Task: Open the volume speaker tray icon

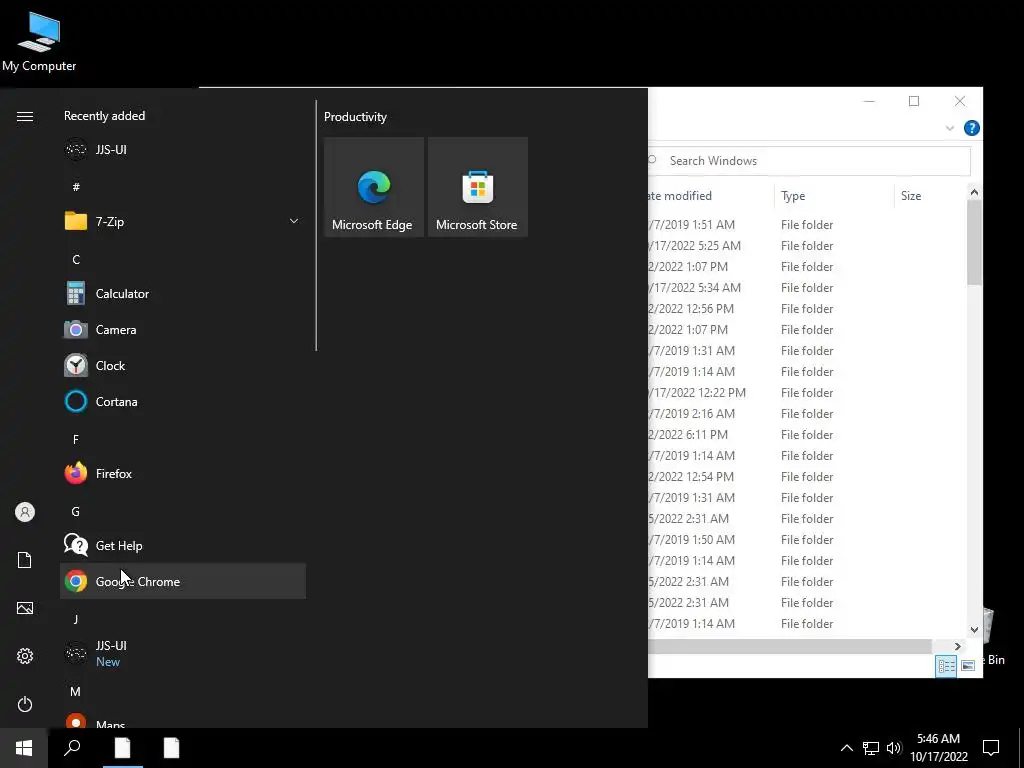Action: [x=894, y=748]
